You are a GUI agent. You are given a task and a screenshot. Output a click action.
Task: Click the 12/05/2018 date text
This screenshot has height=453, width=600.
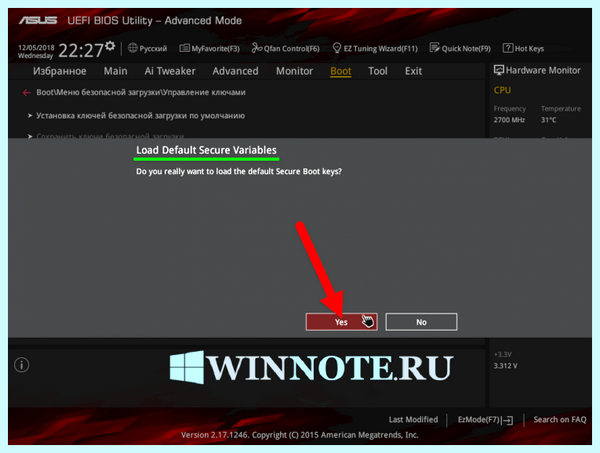pos(36,47)
